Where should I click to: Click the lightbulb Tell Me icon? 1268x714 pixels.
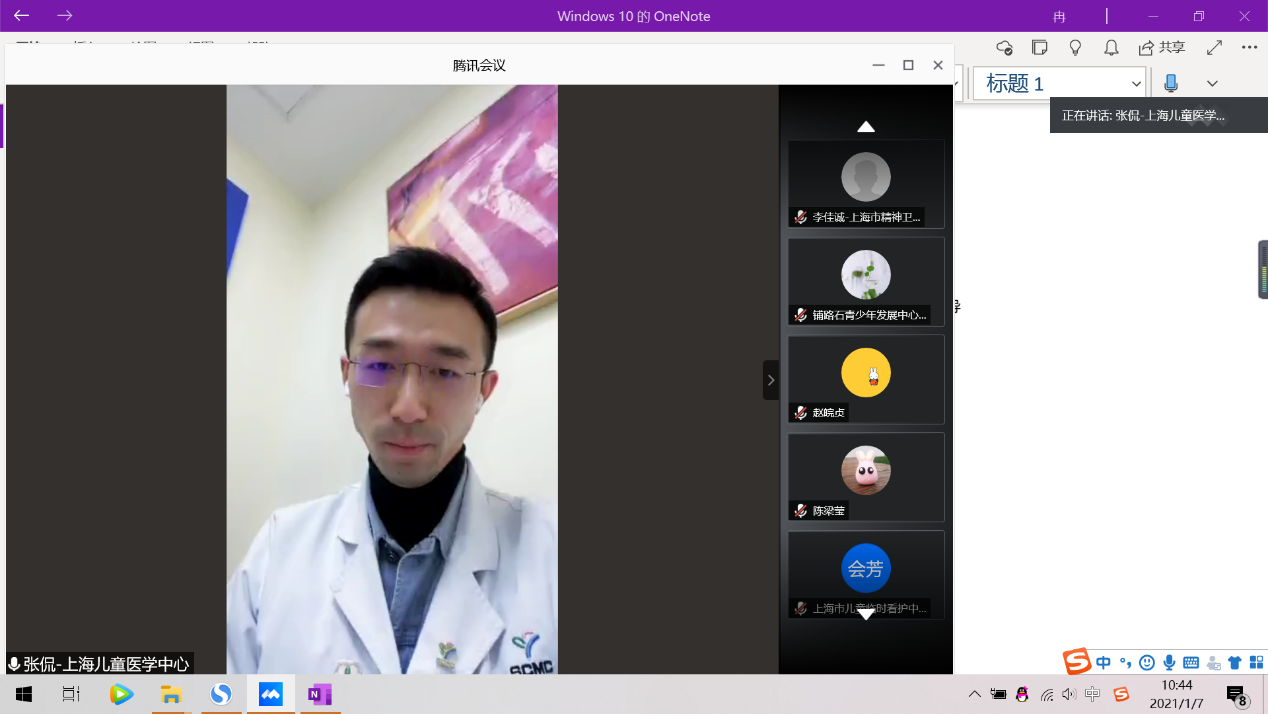coord(1076,48)
